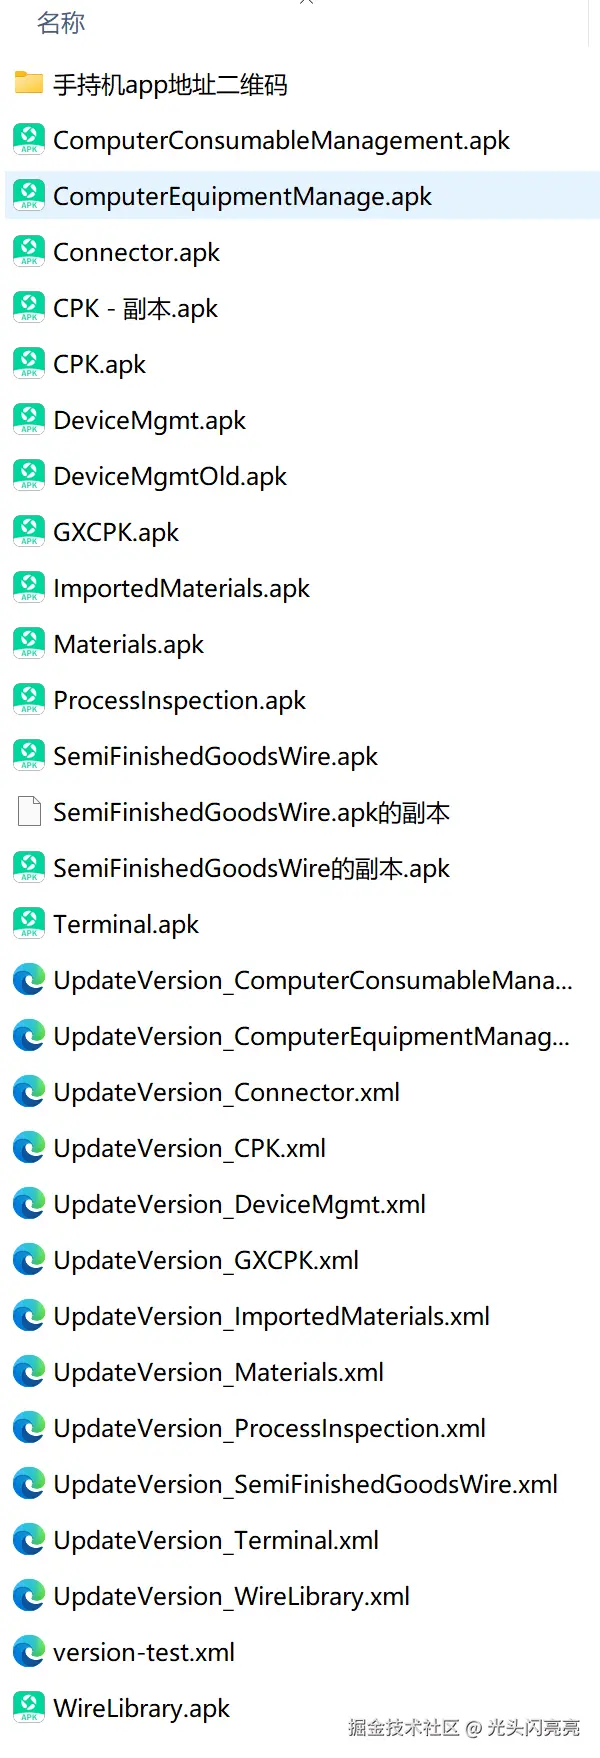Select the SemiFinishedGoodsWire的副本.apk file name
Image resolution: width=600 pixels, height=1758 pixels.
tap(251, 868)
